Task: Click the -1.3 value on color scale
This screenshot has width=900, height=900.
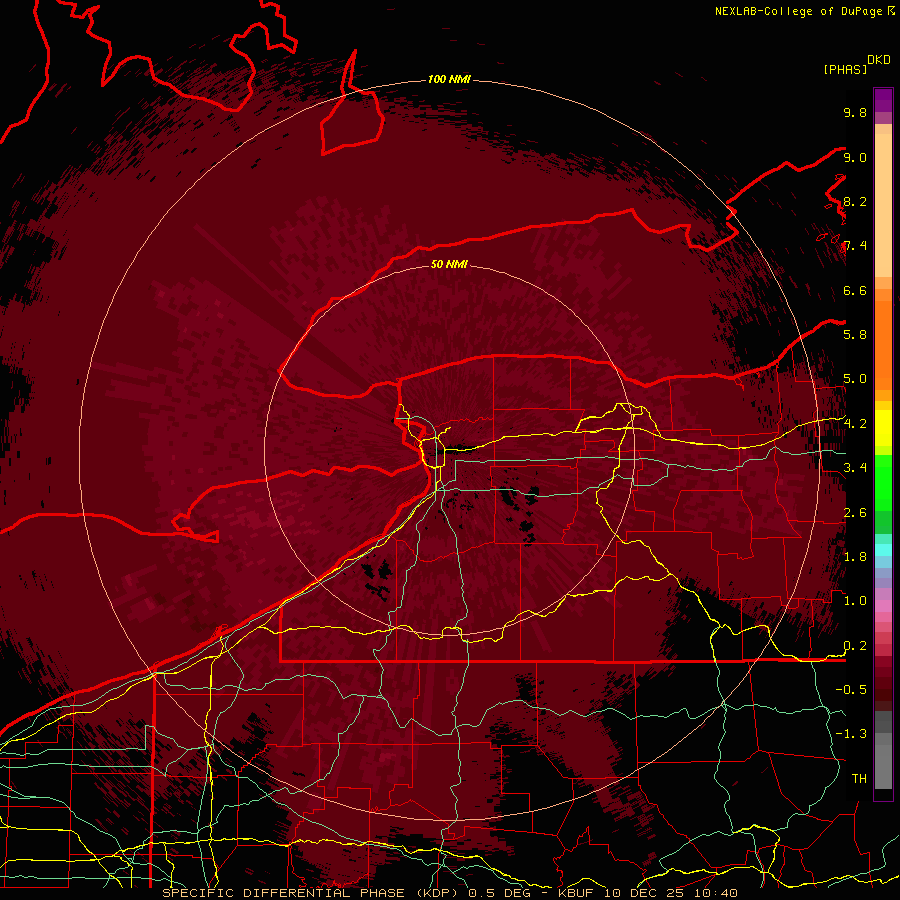Action: tap(851, 734)
